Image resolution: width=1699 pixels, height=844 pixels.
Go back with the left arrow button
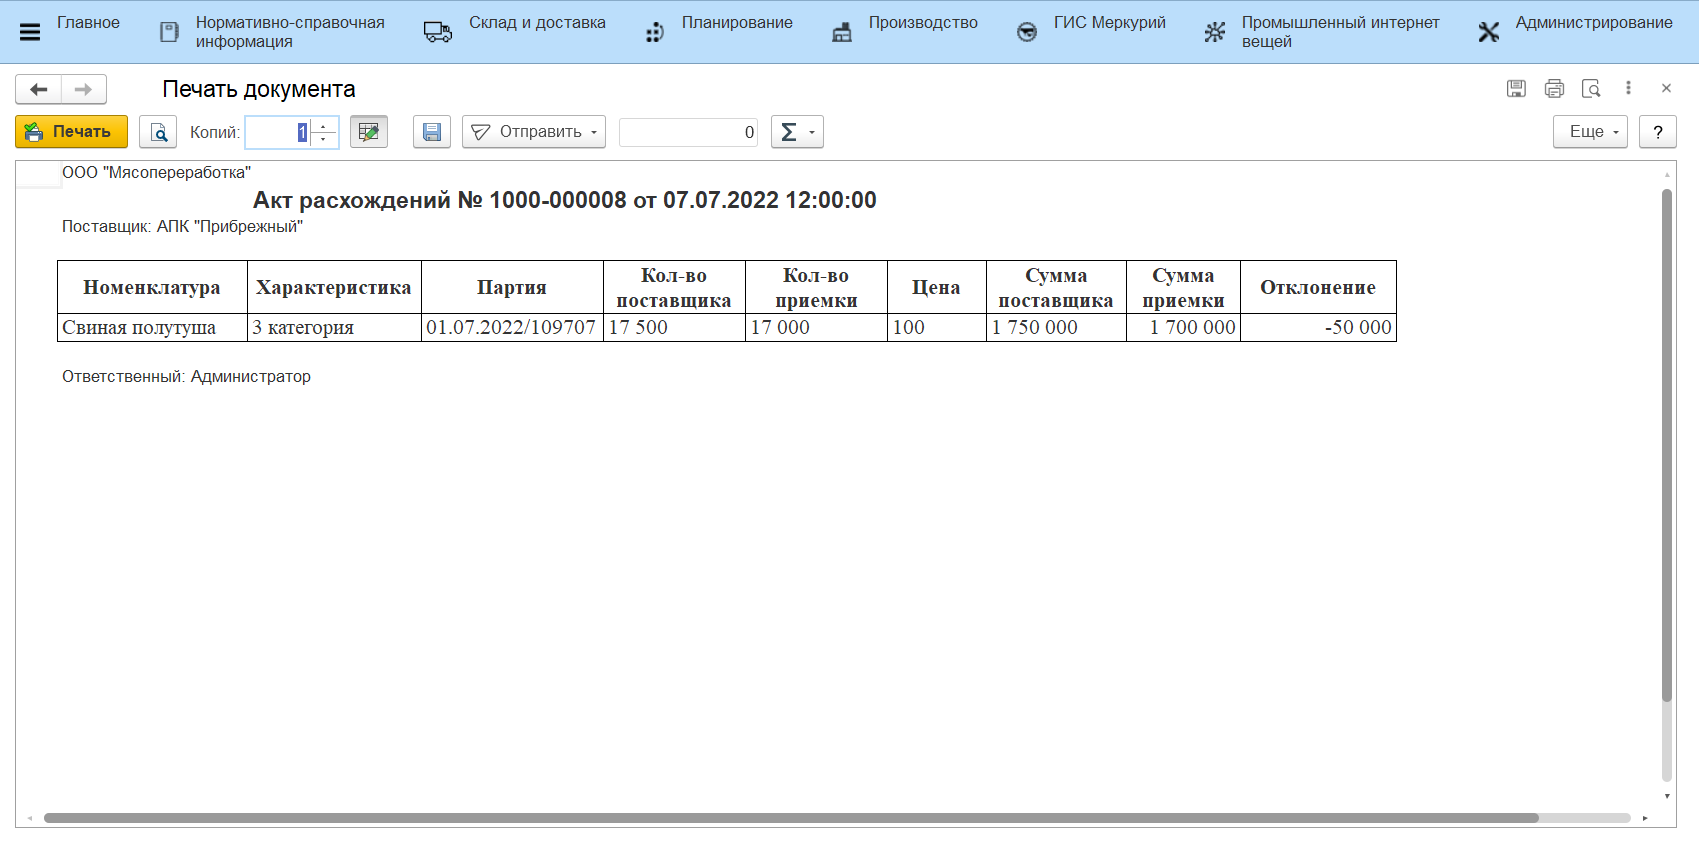[x=39, y=90]
